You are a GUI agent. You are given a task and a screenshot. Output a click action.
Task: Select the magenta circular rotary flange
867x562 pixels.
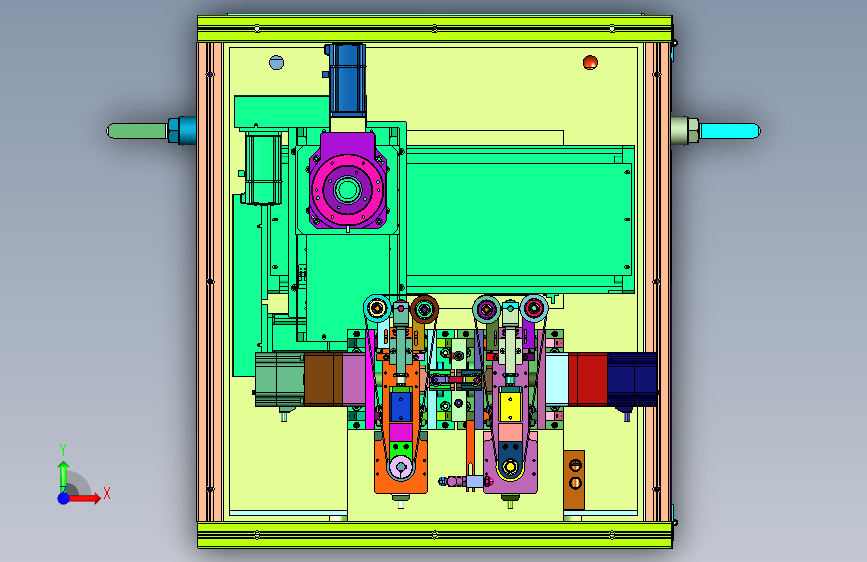pos(347,190)
